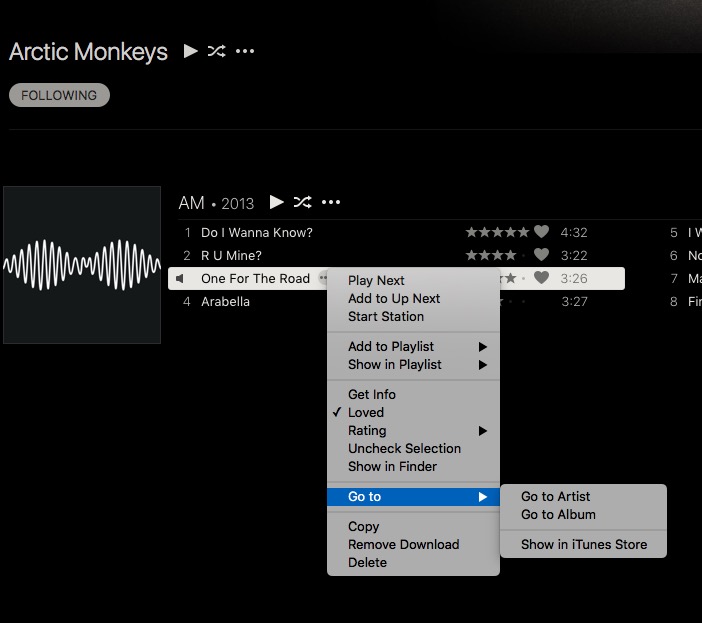
Task: Choose Remove Download
Action: pos(413,544)
